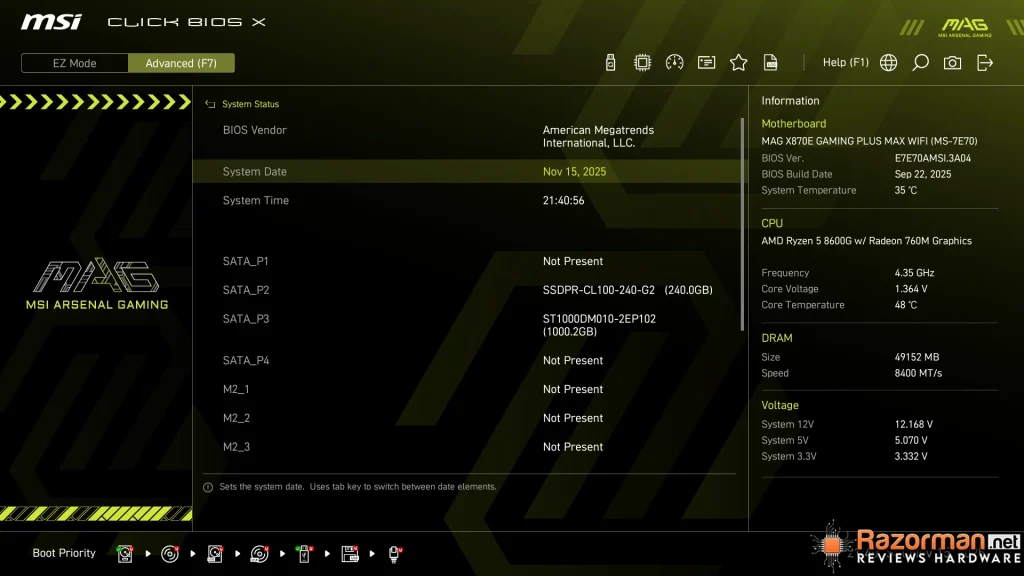Select the USB floppy boot device icon
This screenshot has width=1024, height=576.
pos(349,554)
